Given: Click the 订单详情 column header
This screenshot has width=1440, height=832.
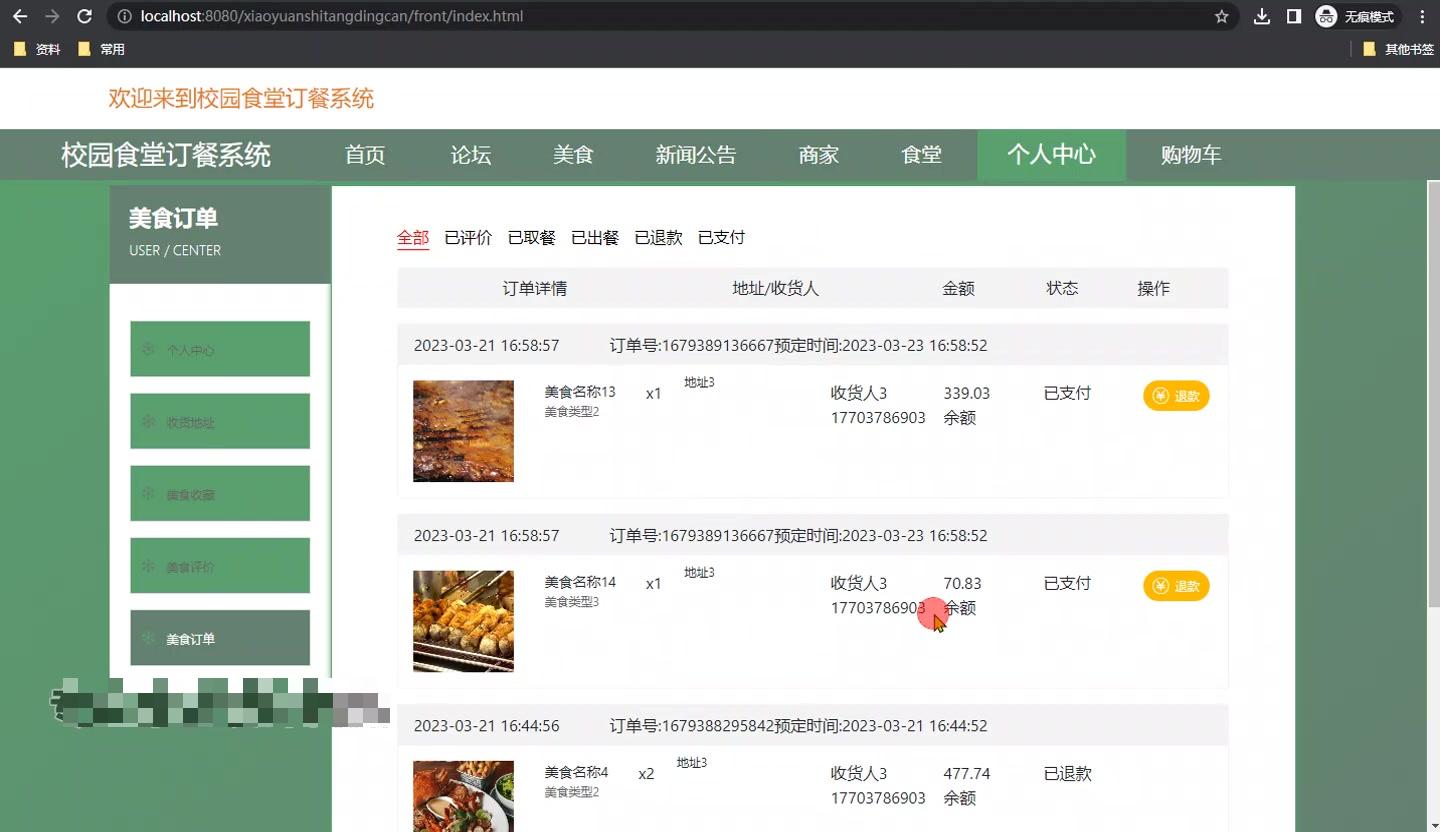Looking at the screenshot, I should point(535,288).
